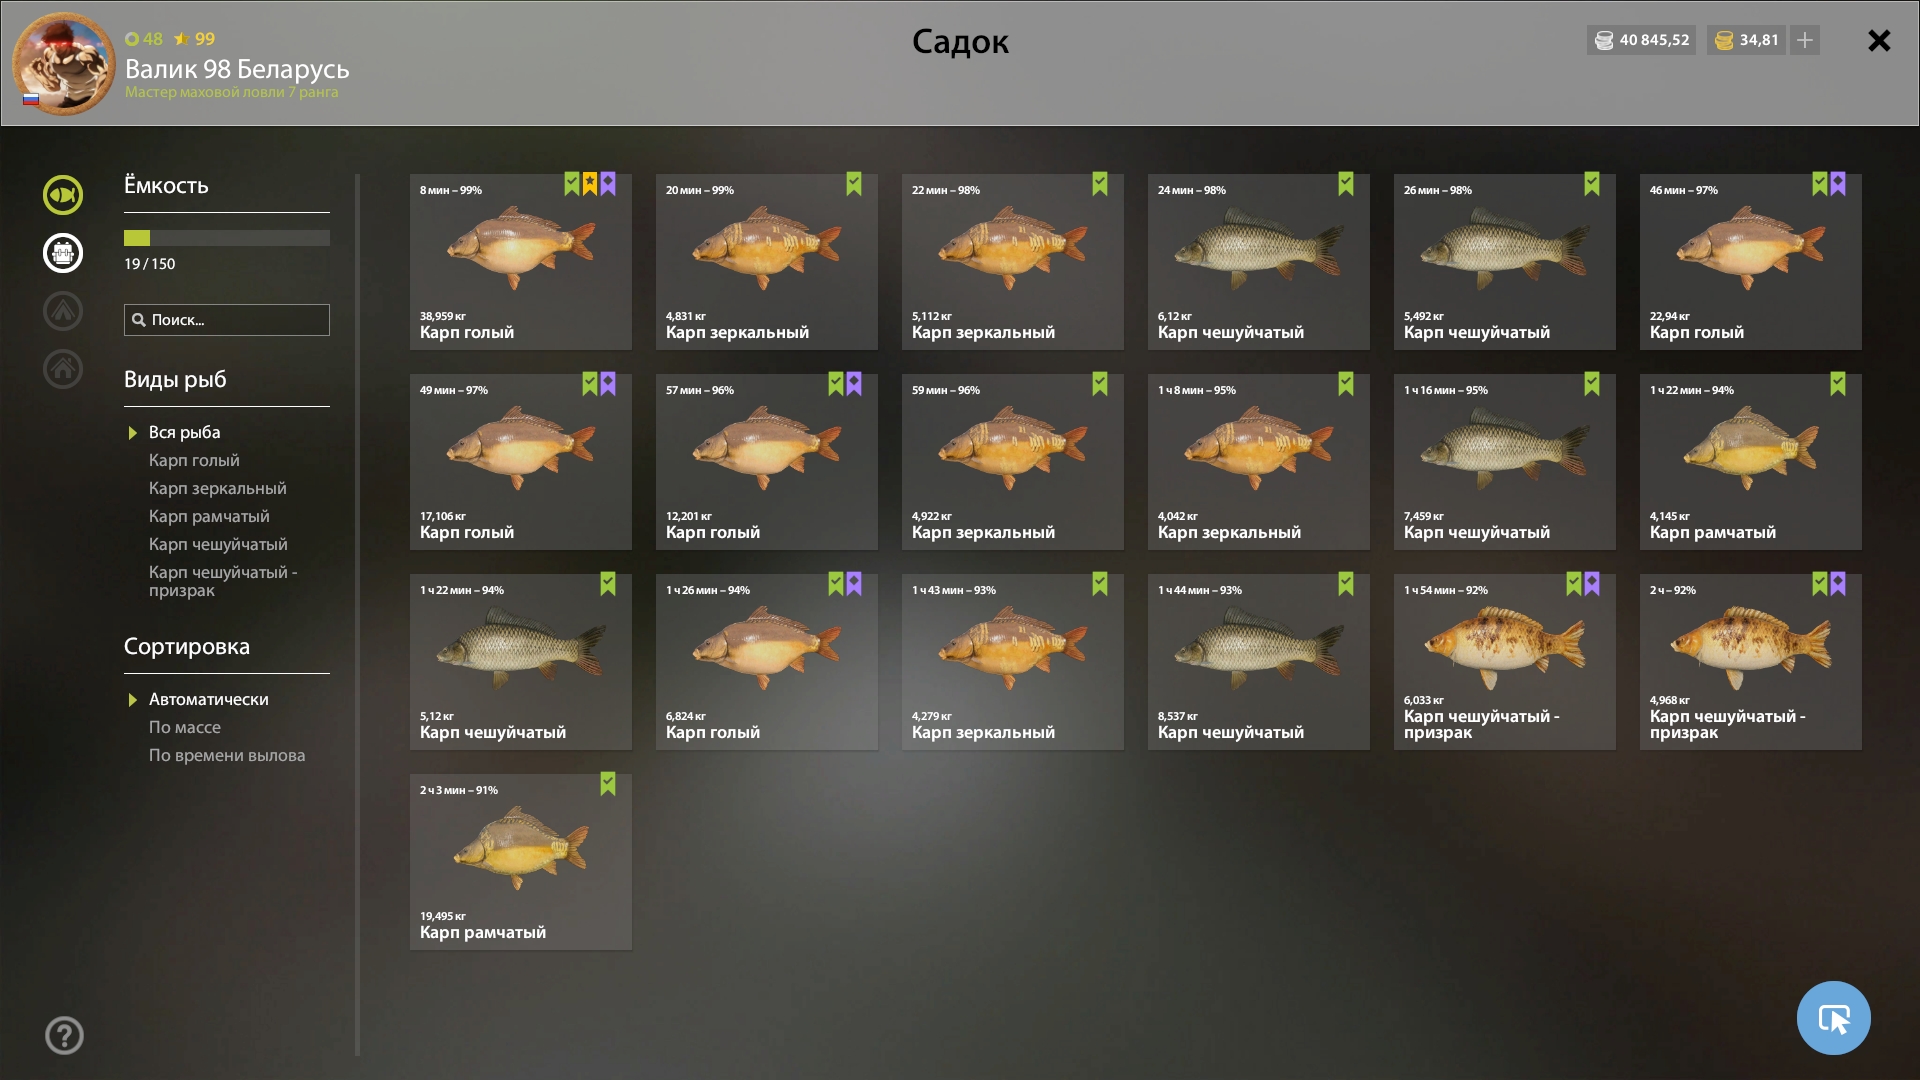Select the second round sidebar icon
The height and width of the screenshot is (1080, 1920).
click(x=63, y=253)
